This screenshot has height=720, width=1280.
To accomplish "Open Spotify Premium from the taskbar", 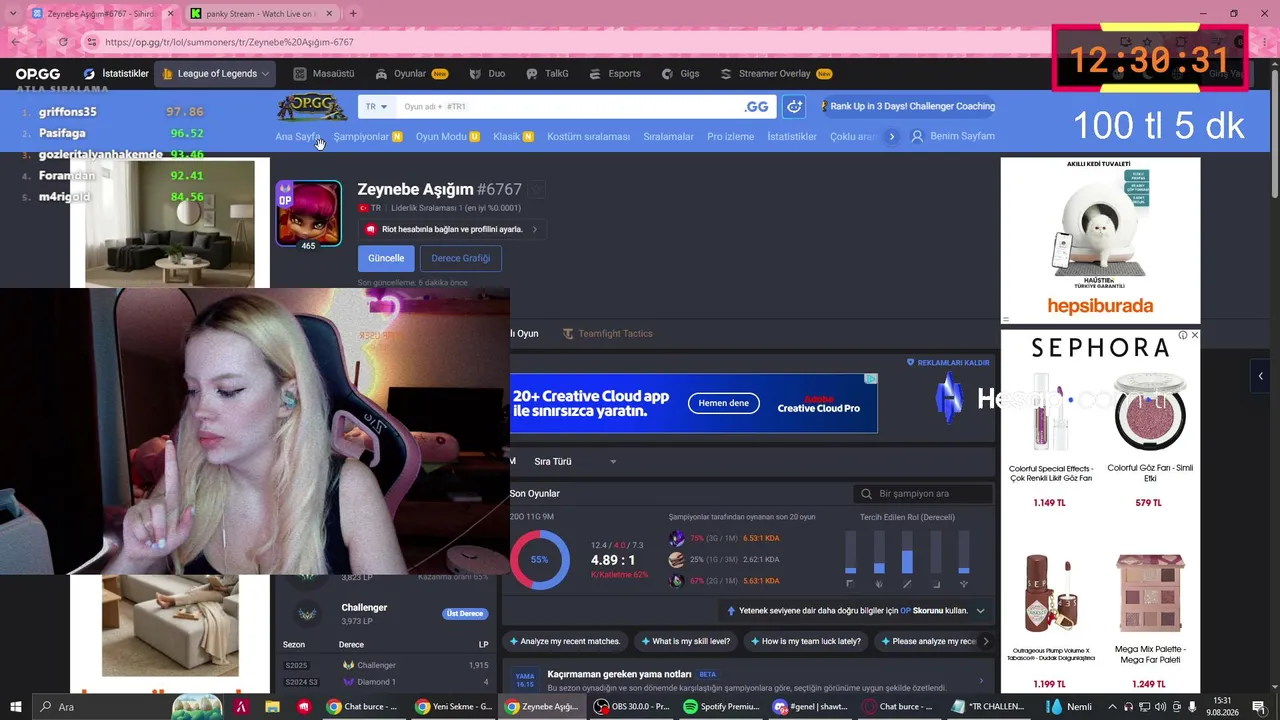I will (721, 707).
